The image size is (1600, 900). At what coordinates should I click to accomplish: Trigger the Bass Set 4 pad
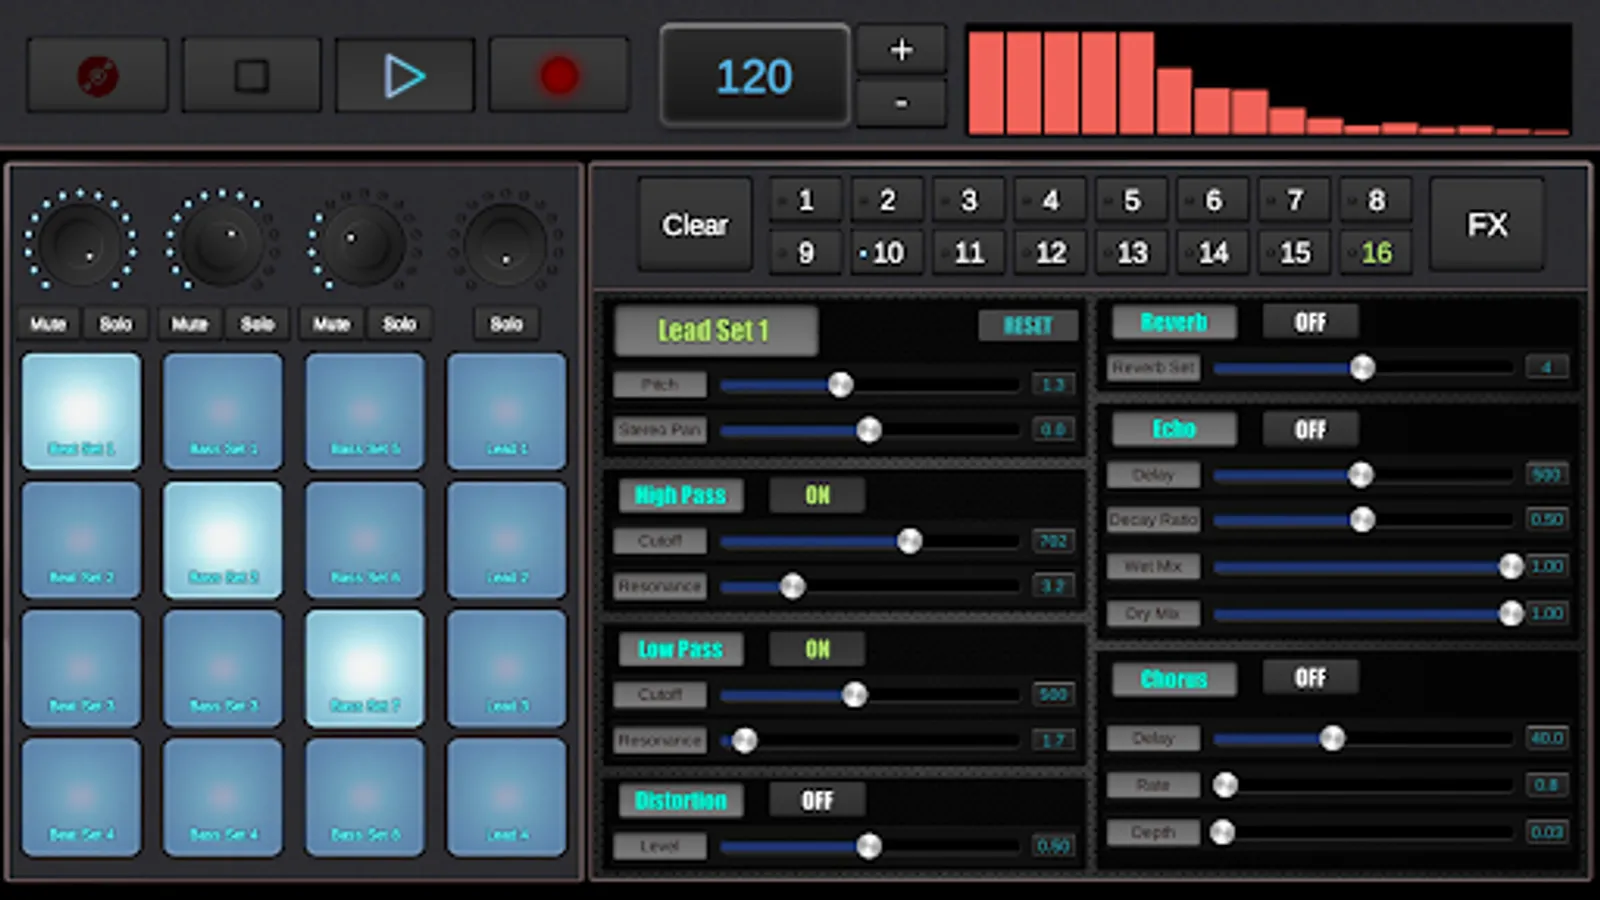click(223, 797)
